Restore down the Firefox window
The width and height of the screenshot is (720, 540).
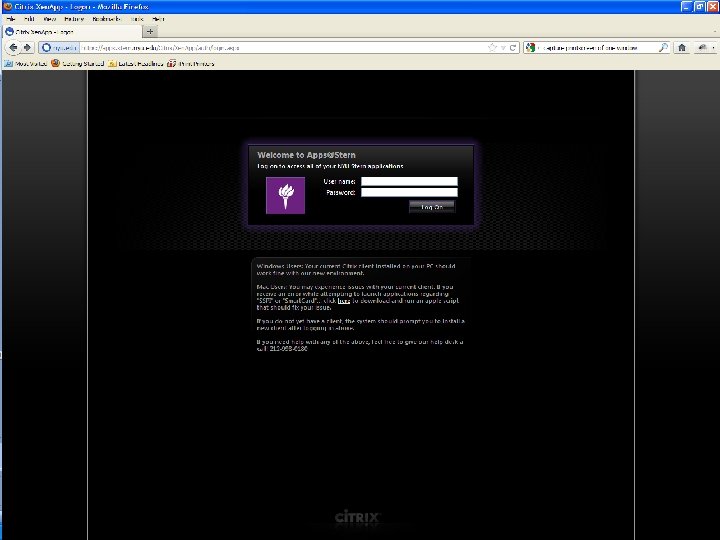(x=699, y=6)
